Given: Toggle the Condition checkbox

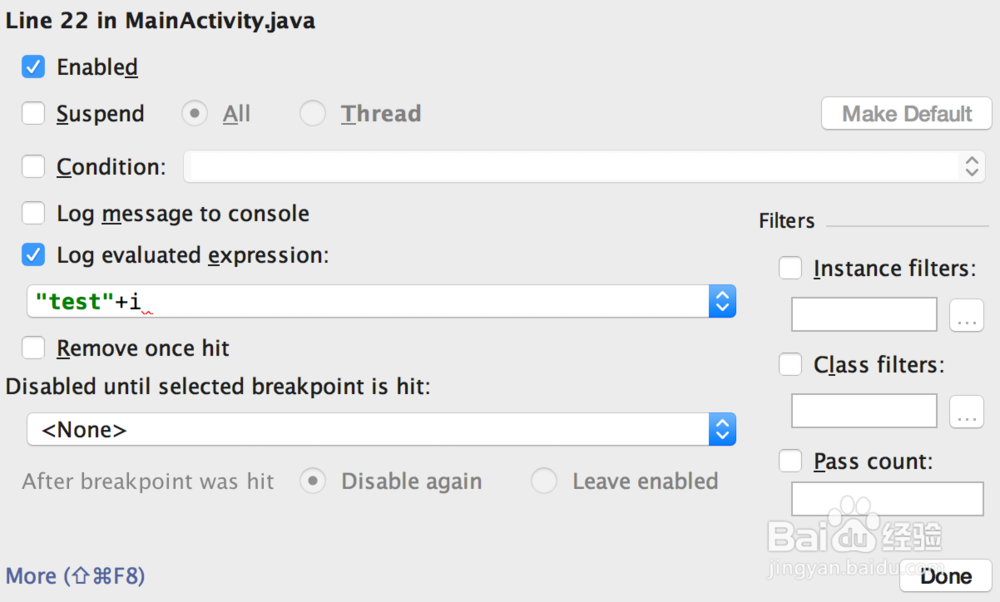Looking at the screenshot, I should pyautogui.click(x=34, y=167).
